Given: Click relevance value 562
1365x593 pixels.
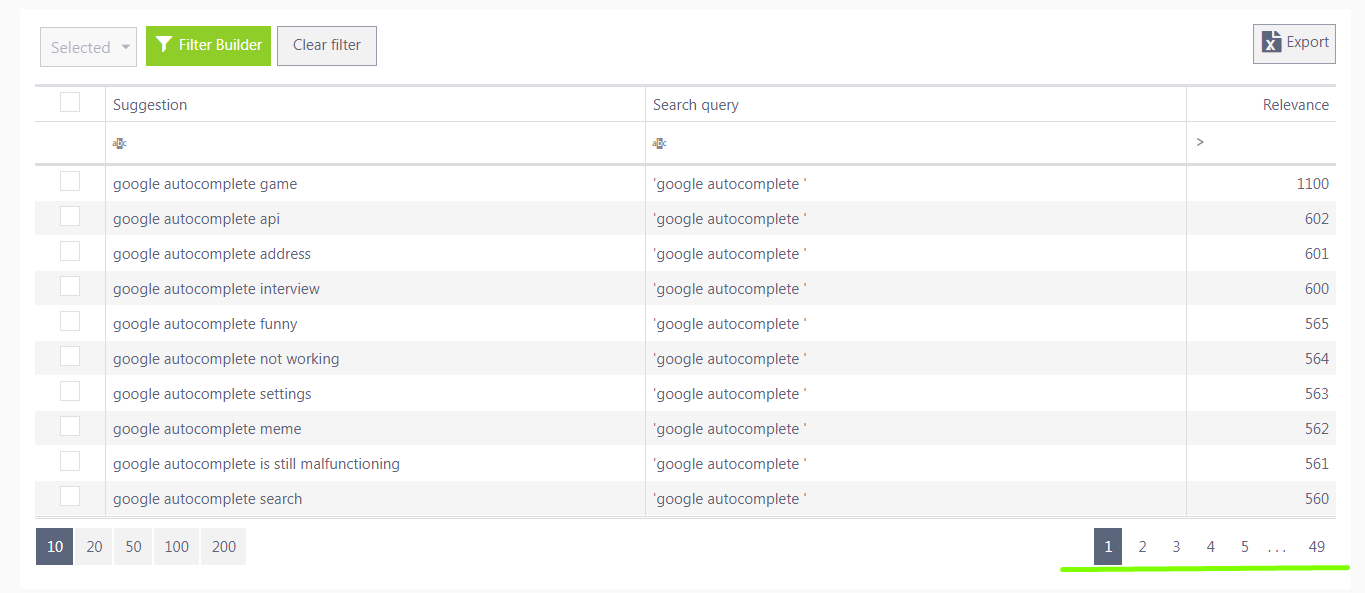Looking at the screenshot, I should (x=1317, y=429).
